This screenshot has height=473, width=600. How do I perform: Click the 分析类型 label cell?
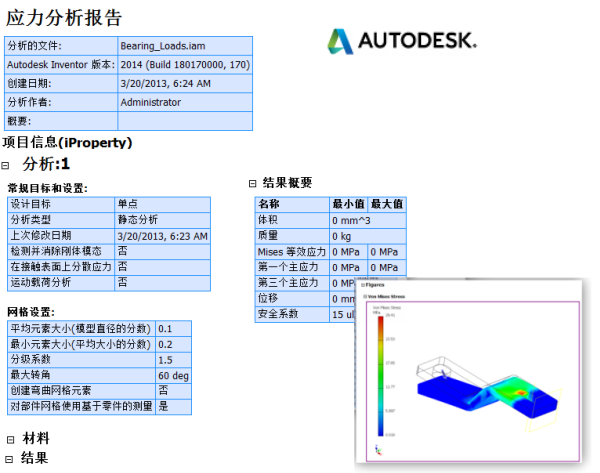coord(61,220)
